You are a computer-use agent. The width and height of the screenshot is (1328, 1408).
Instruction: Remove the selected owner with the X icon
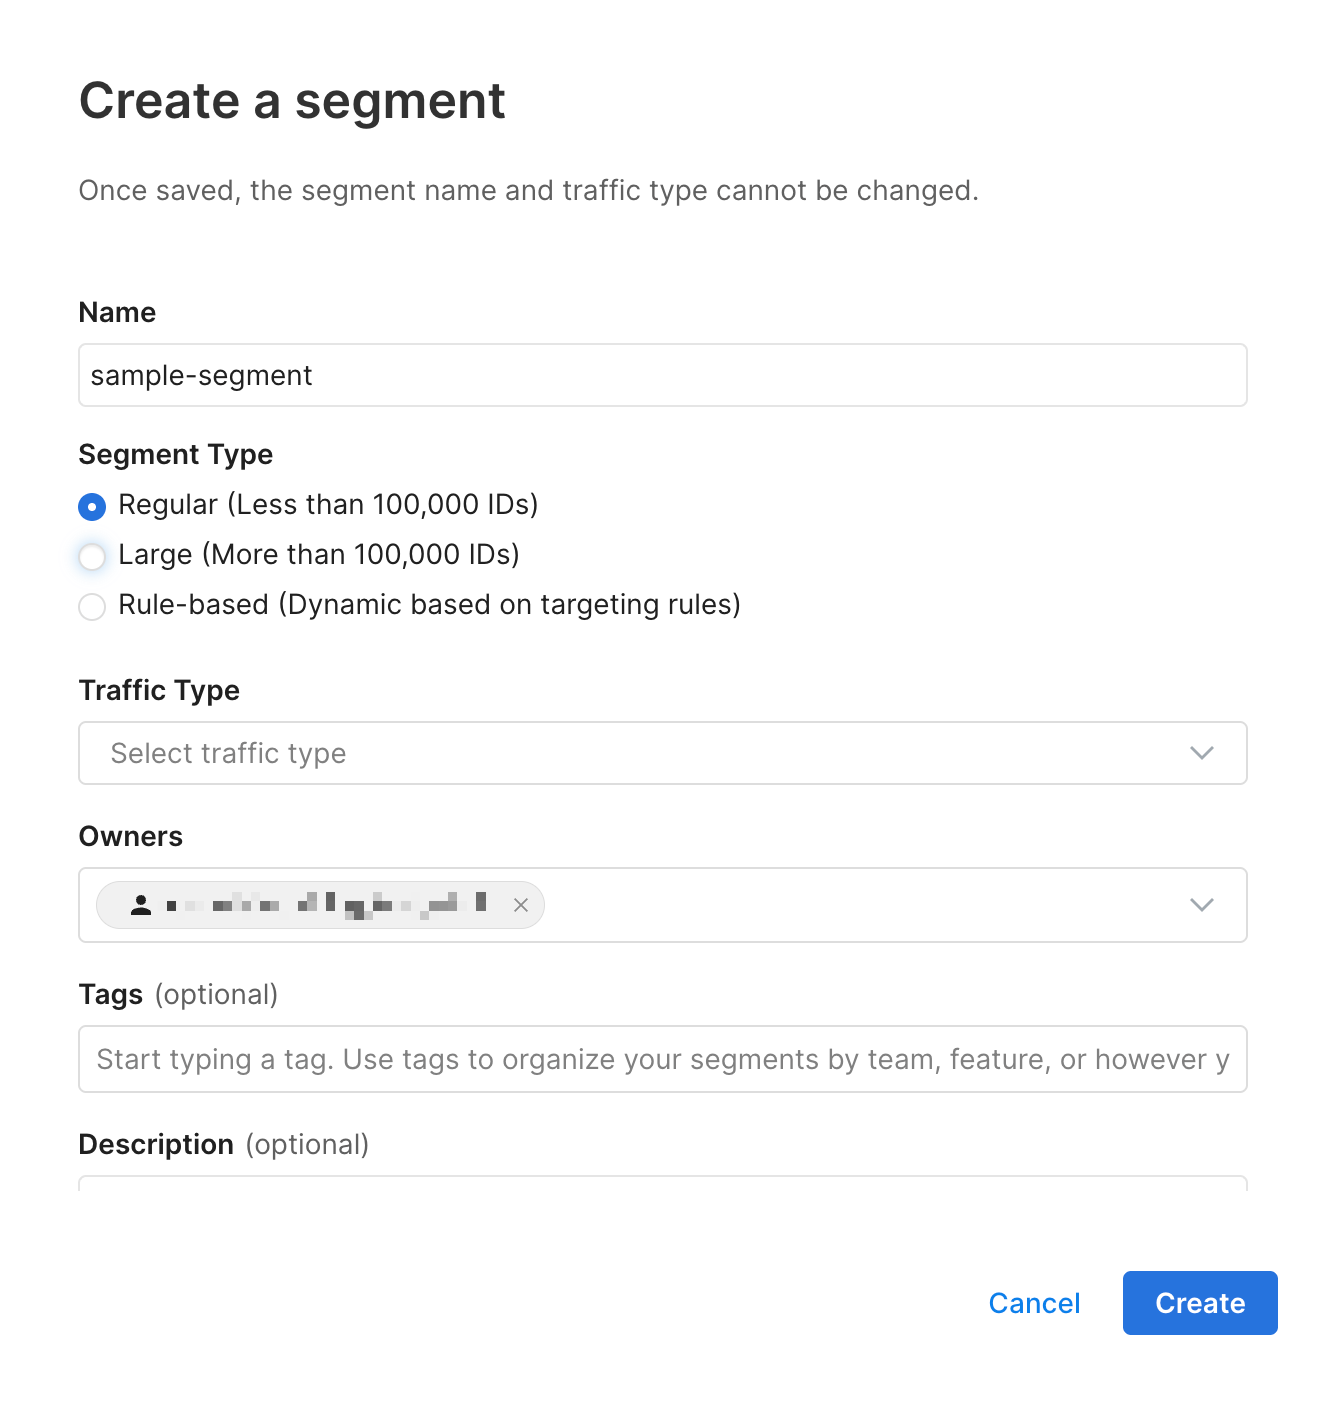[x=520, y=905]
